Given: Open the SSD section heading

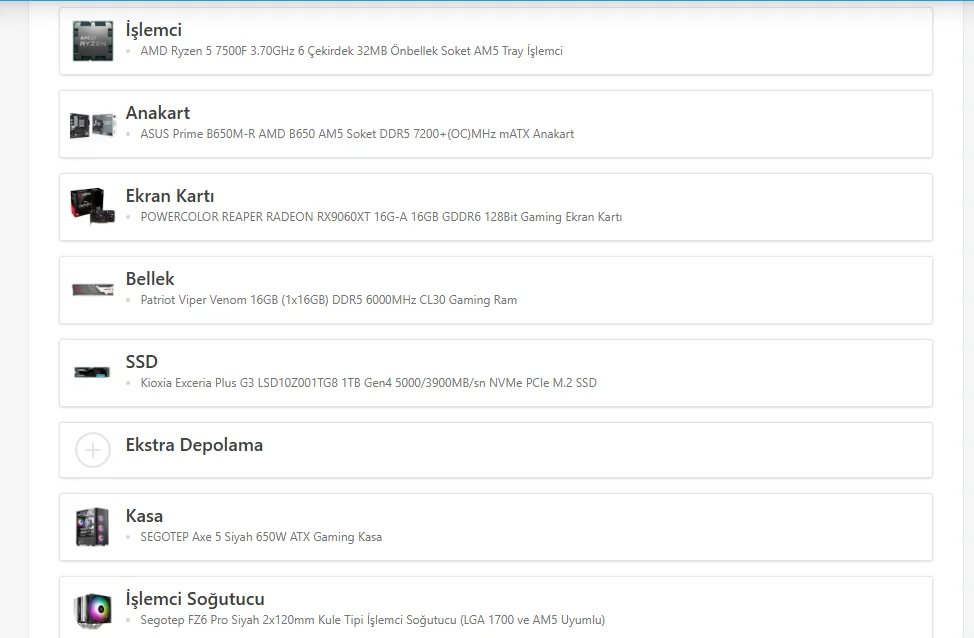Looking at the screenshot, I should 142,362.
